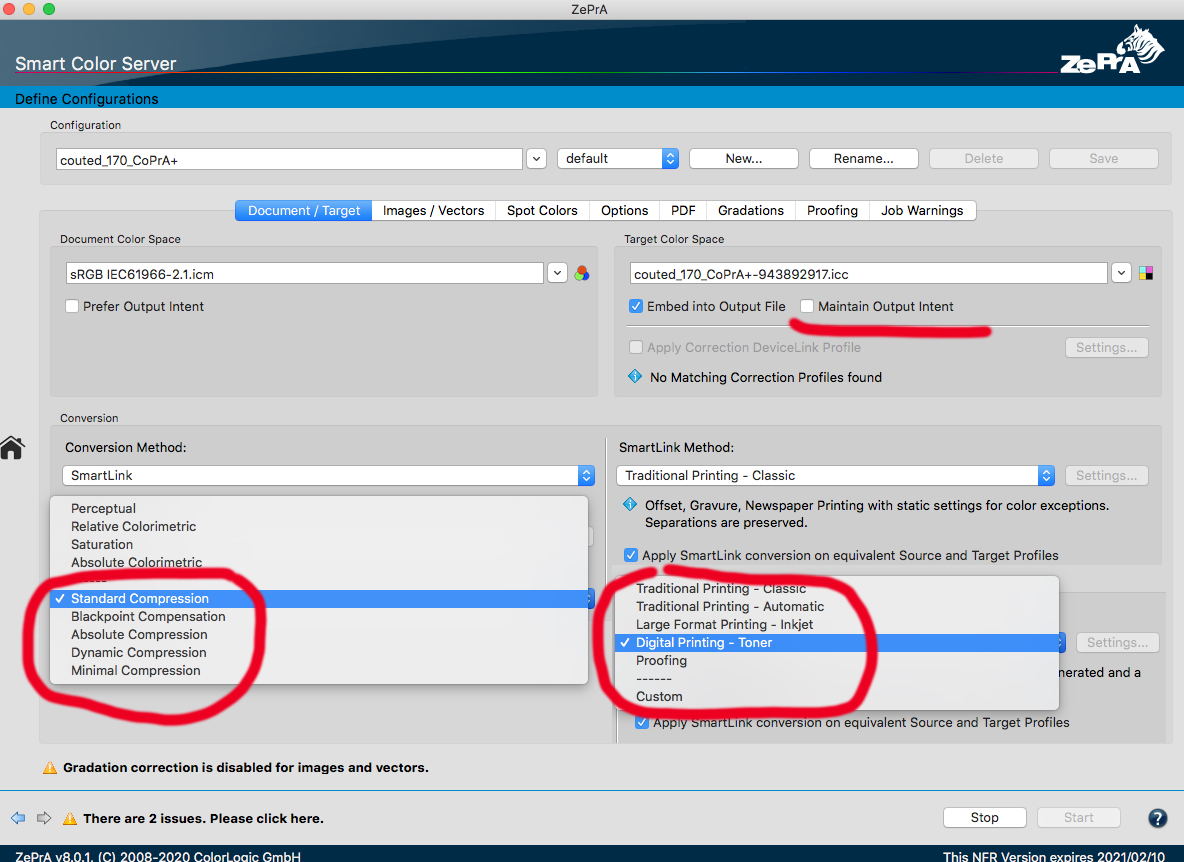Go forward using the right arrow icon

pos(44,818)
